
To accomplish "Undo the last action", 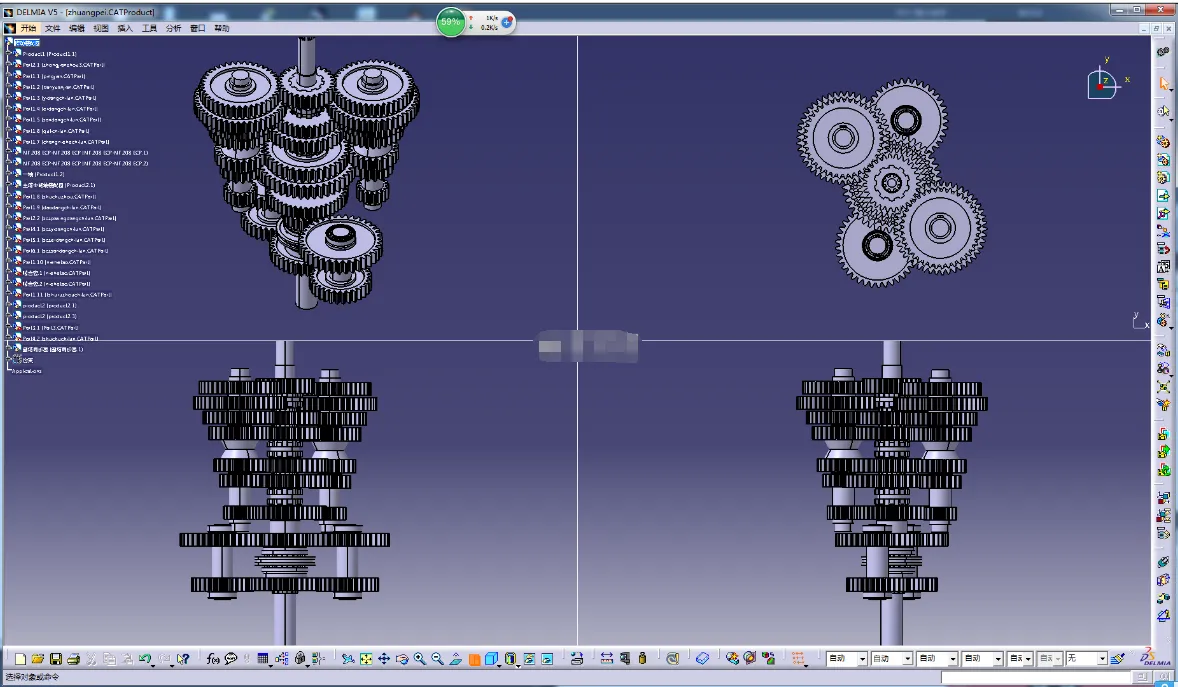I will (144, 659).
